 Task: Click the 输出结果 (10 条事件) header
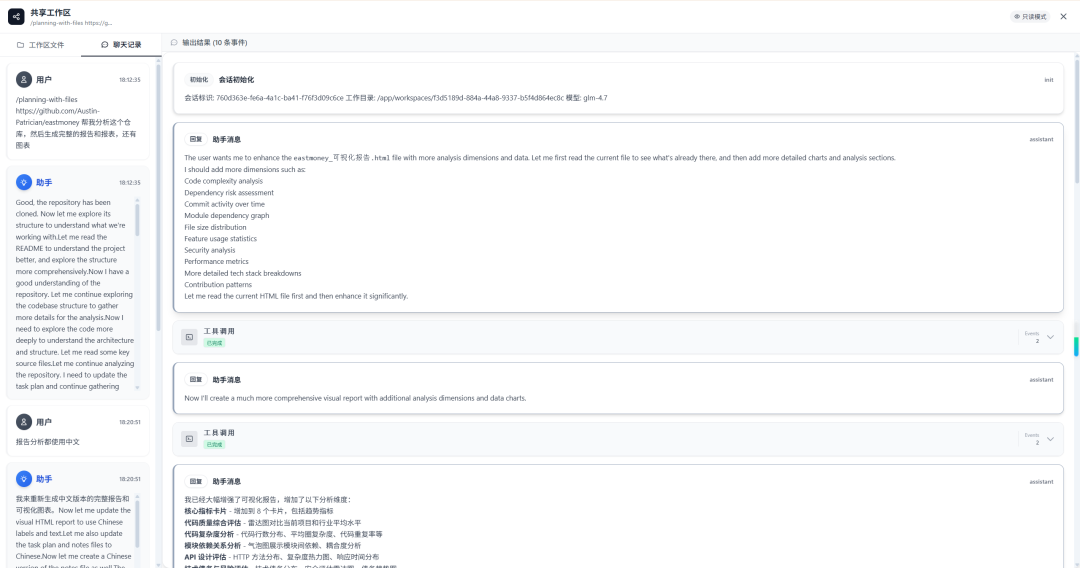click(215, 43)
